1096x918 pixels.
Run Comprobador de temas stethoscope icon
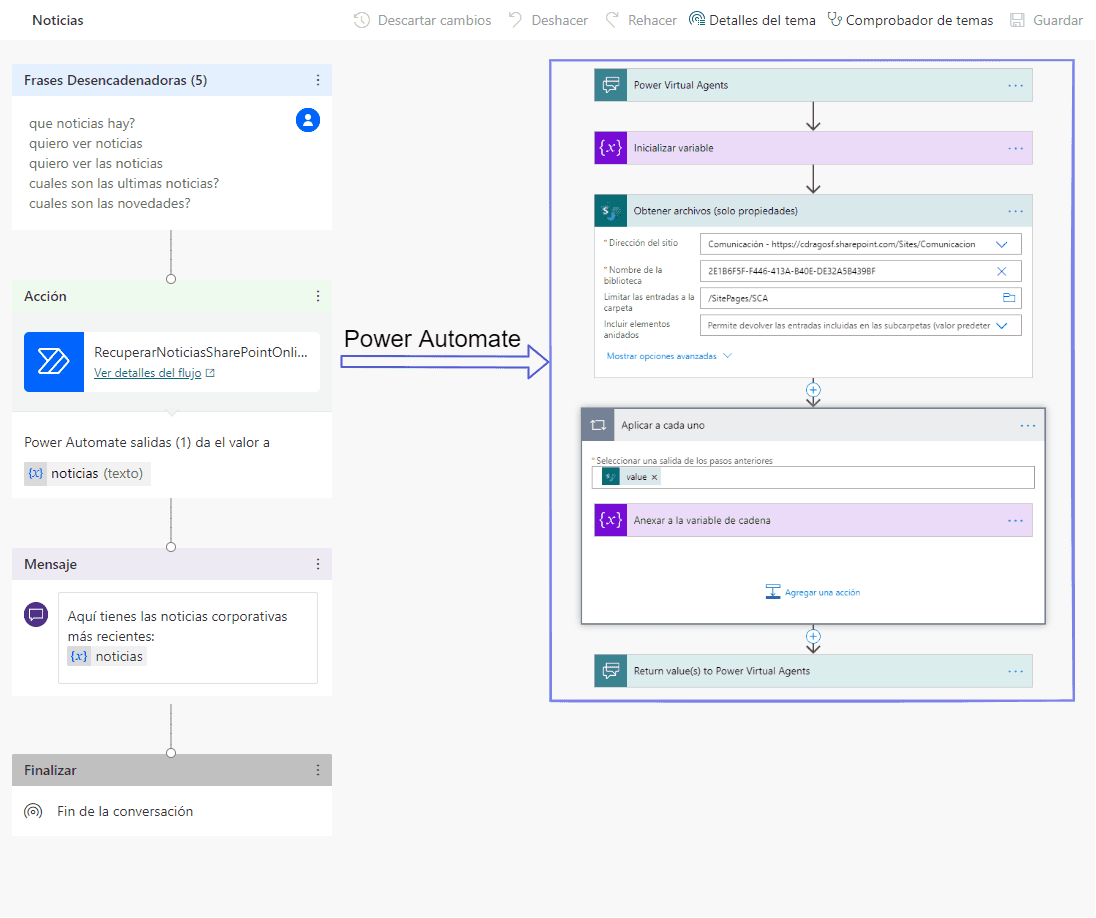[835, 20]
